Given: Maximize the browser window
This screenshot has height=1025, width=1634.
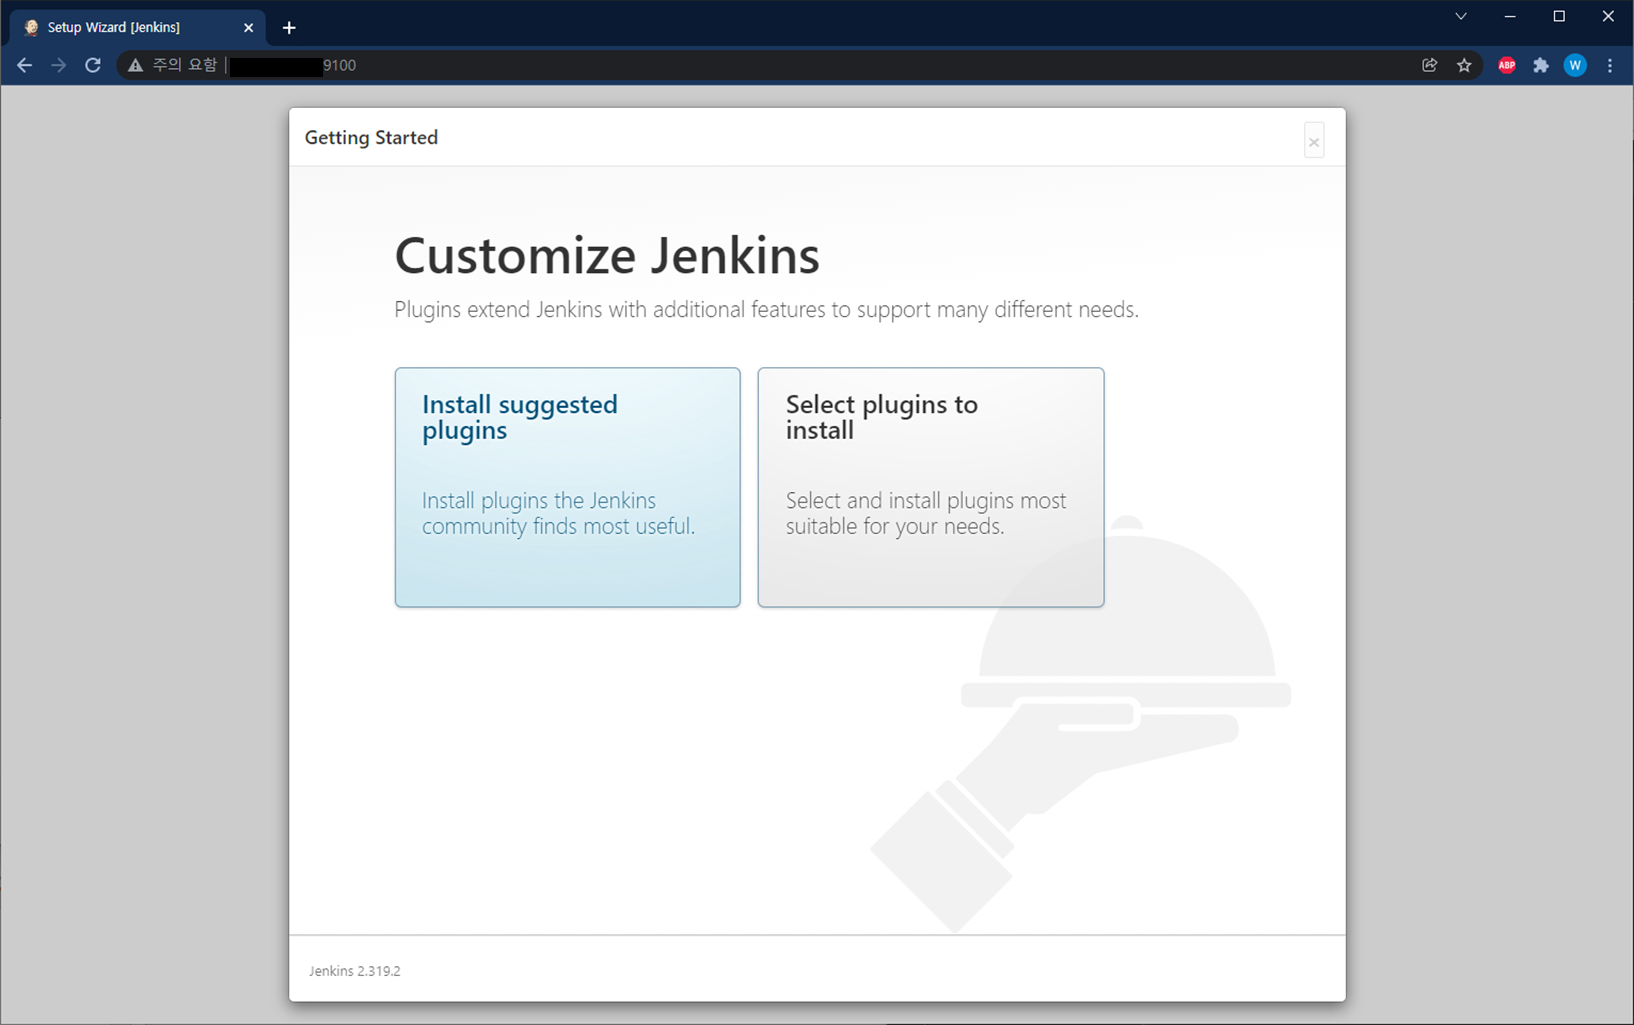Looking at the screenshot, I should click(1559, 17).
